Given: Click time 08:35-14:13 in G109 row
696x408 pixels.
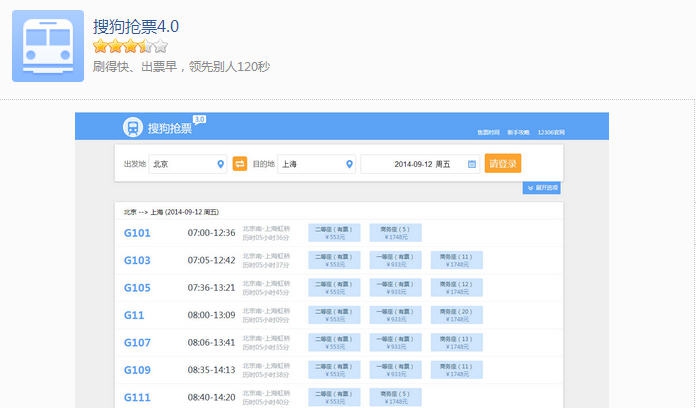Looking at the screenshot, I should tap(211, 370).
